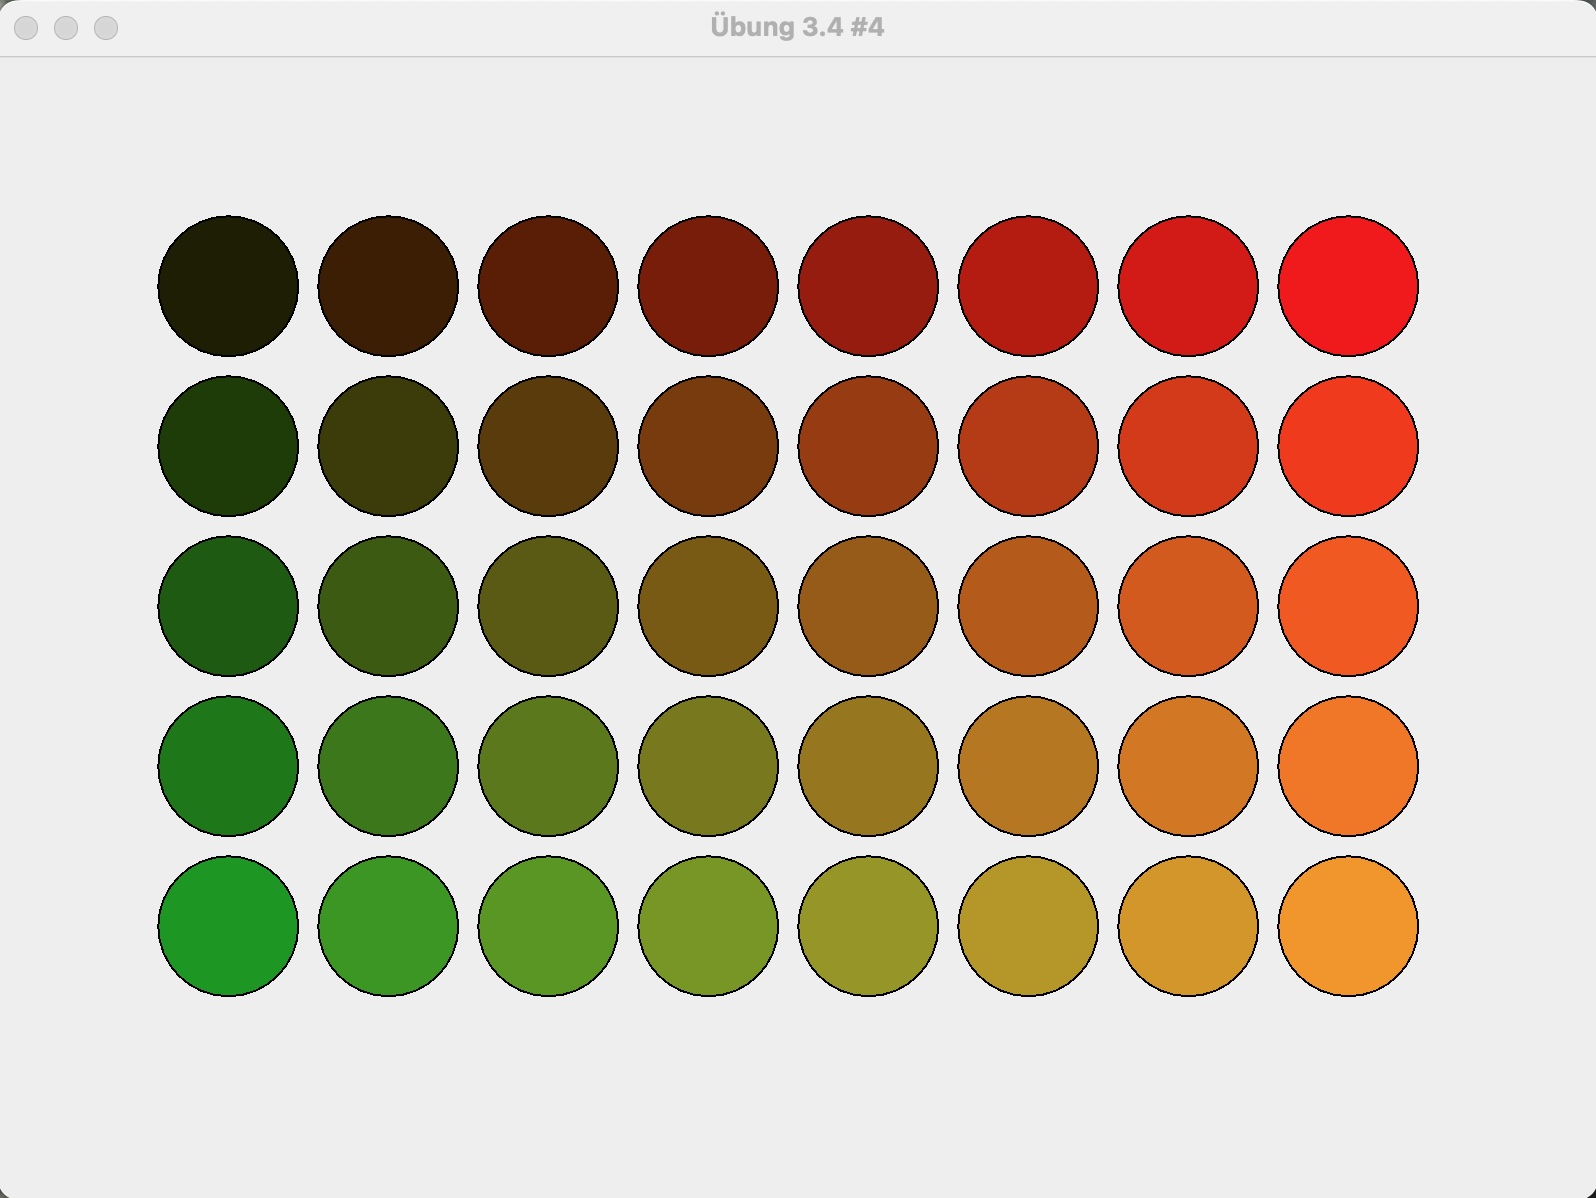
Task: Select the sixth circle in the bottom row
Action: point(1028,926)
